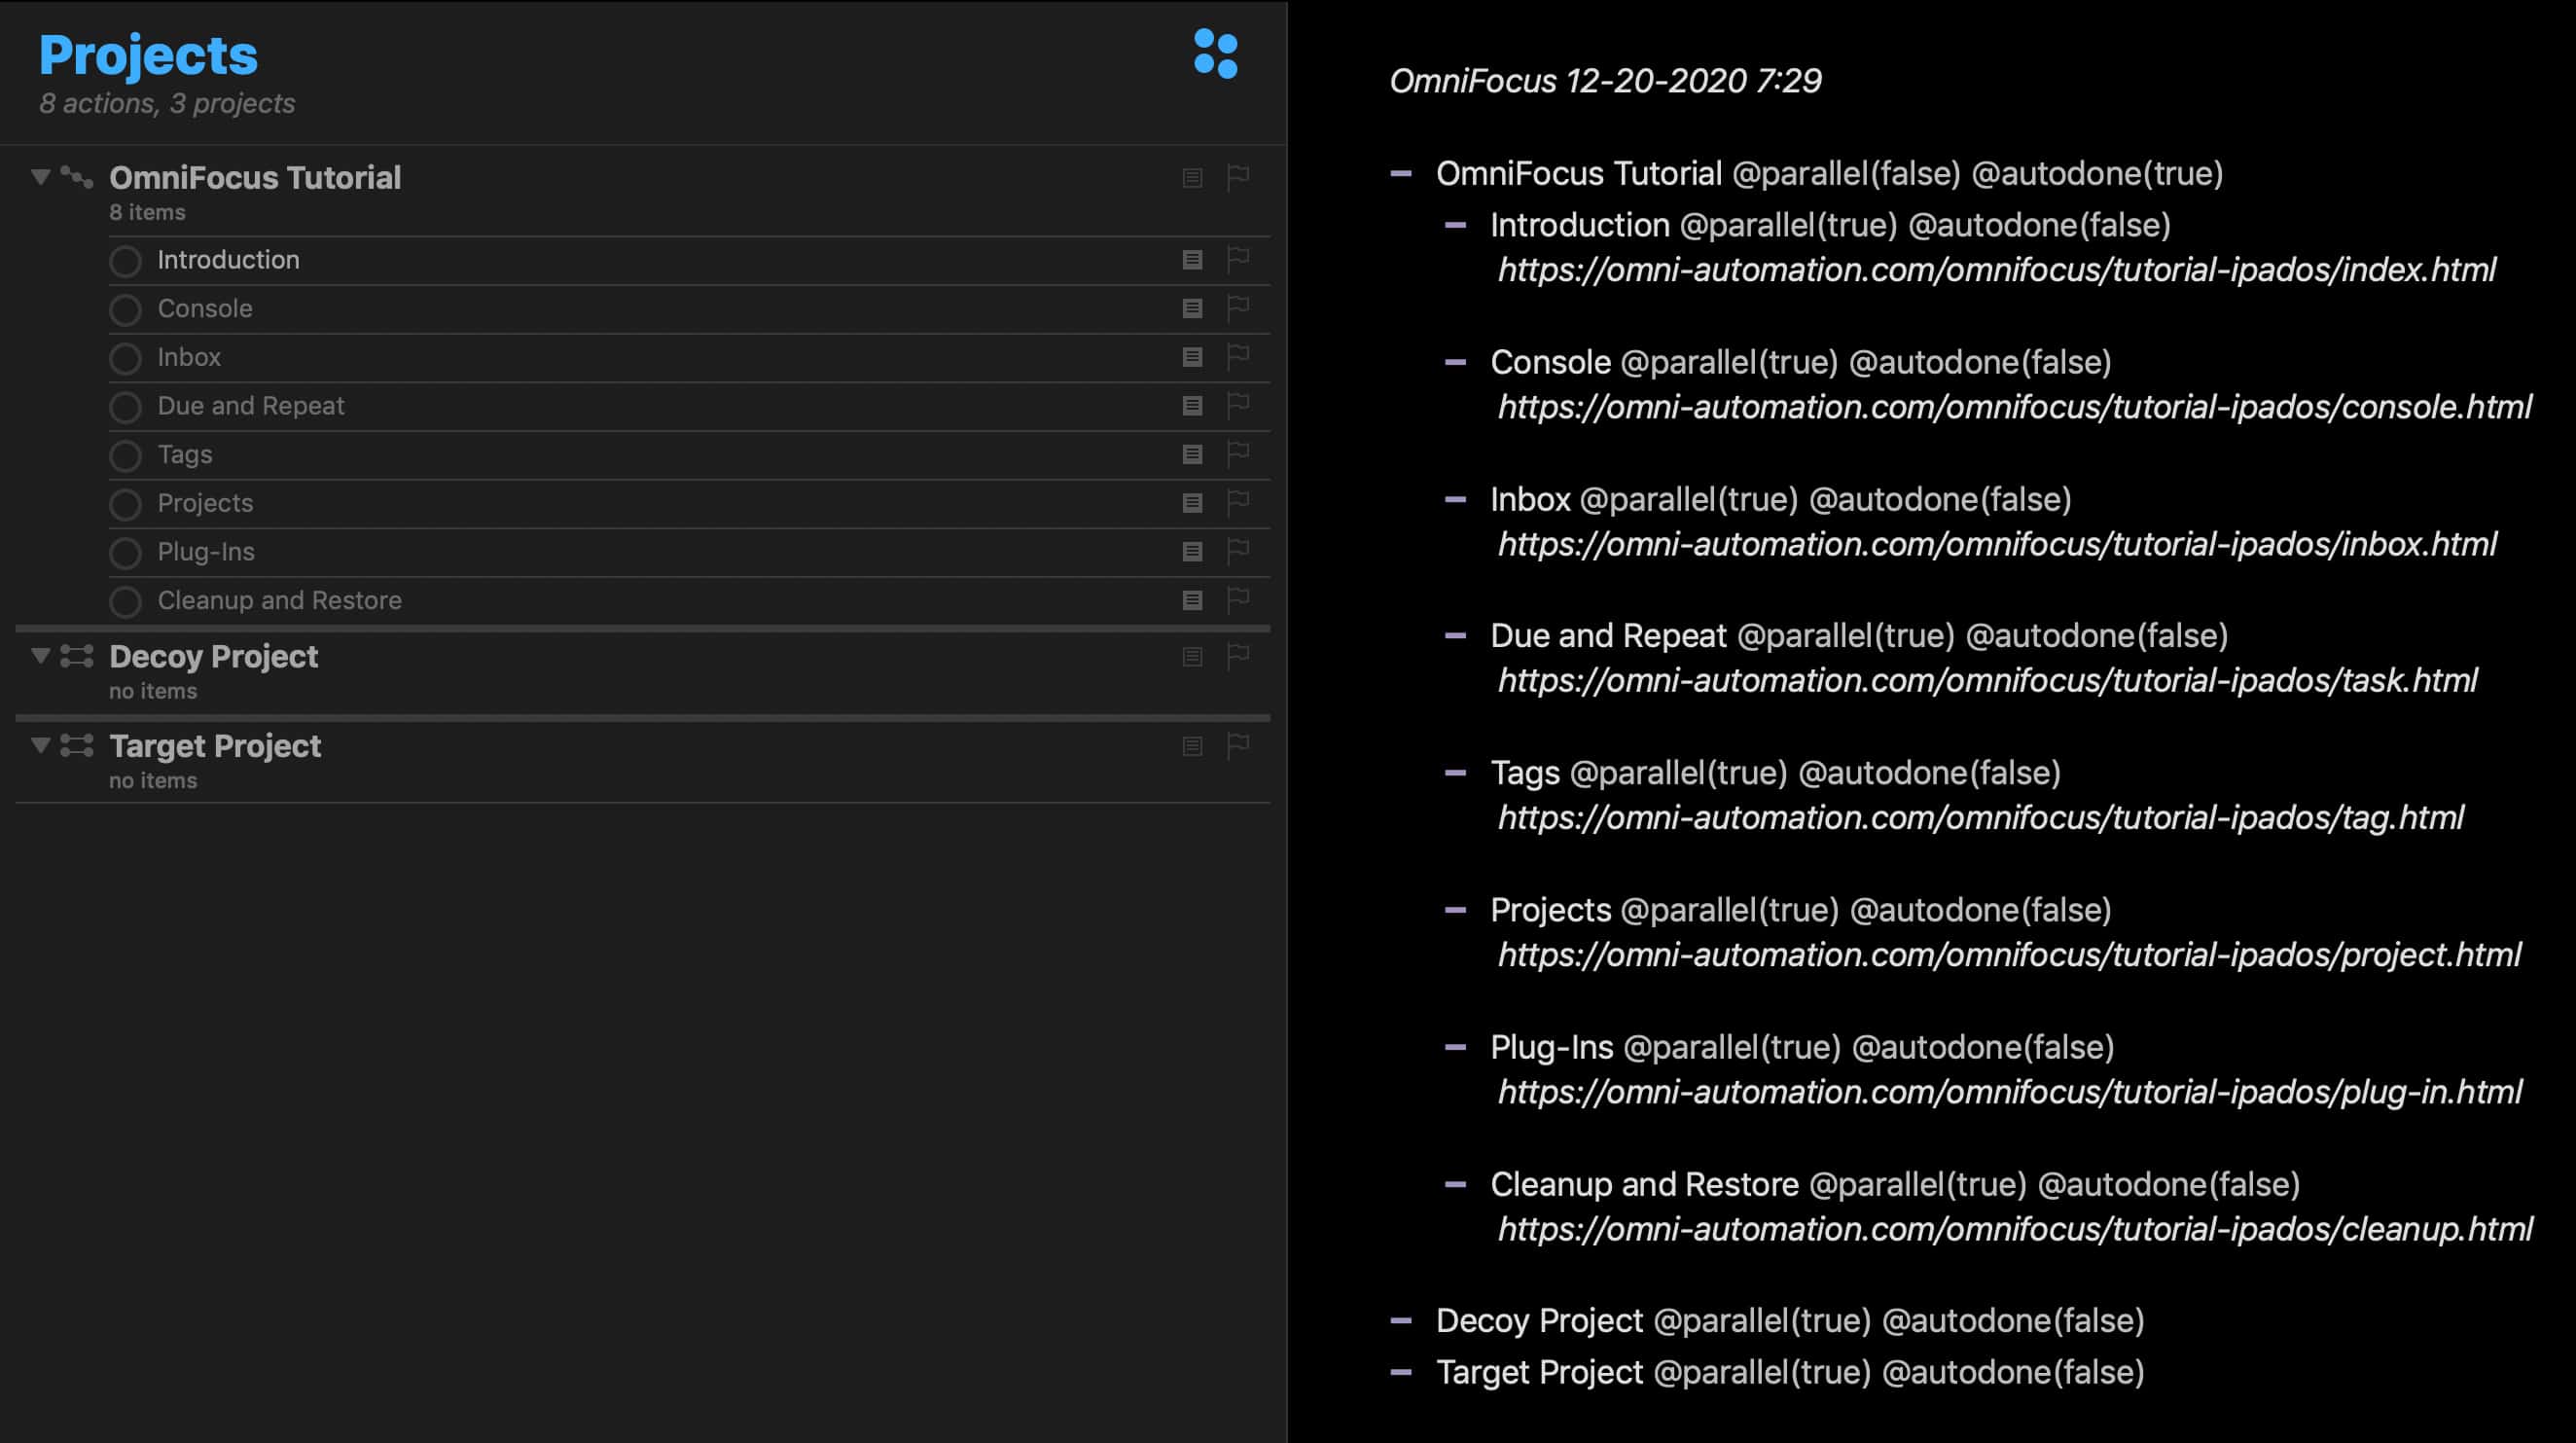This screenshot has height=1443, width=2576.
Task: Open the note for Due and Repeat task
Action: pyautogui.click(x=1192, y=406)
